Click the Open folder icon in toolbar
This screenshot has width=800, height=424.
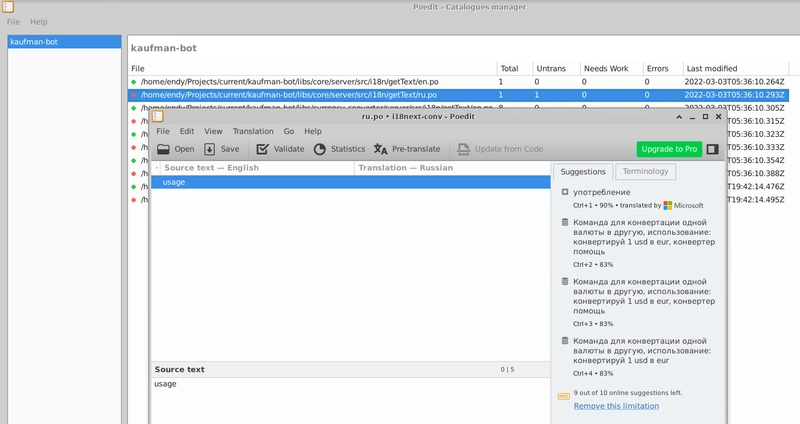163,149
